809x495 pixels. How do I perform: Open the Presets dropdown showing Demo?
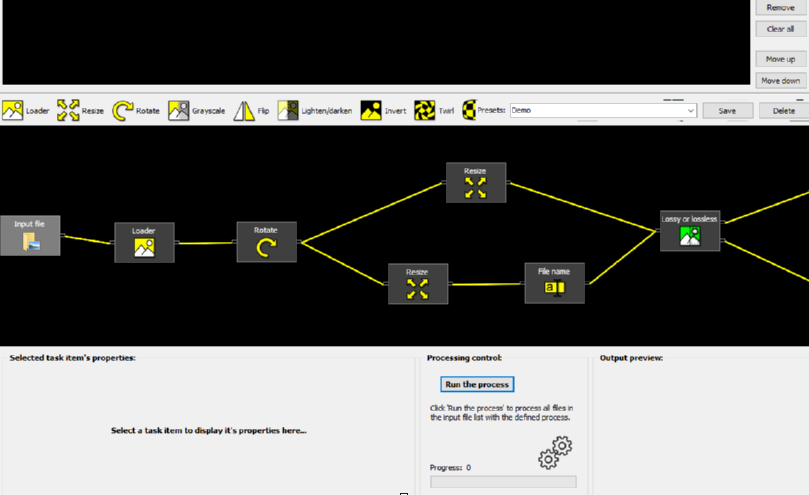(603, 110)
